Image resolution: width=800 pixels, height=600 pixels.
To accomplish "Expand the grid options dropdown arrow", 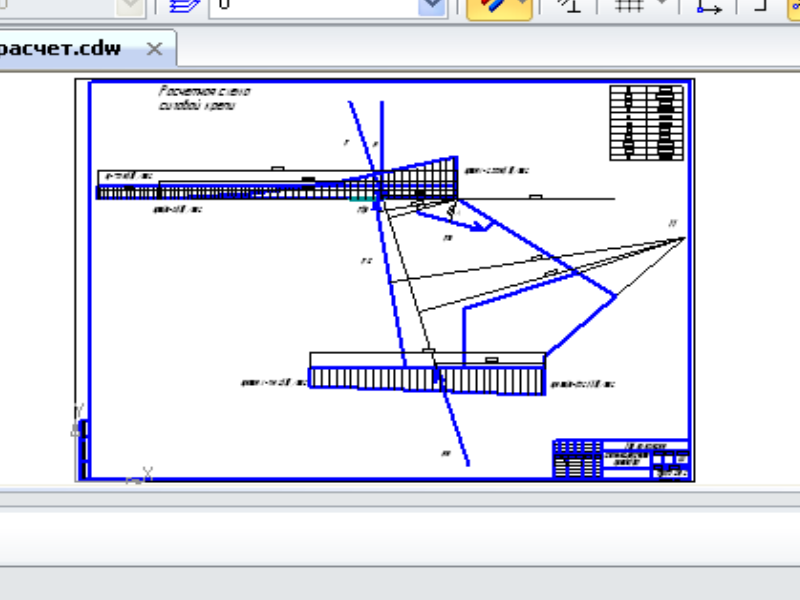I will pyautogui.click(x=663, y=4).
